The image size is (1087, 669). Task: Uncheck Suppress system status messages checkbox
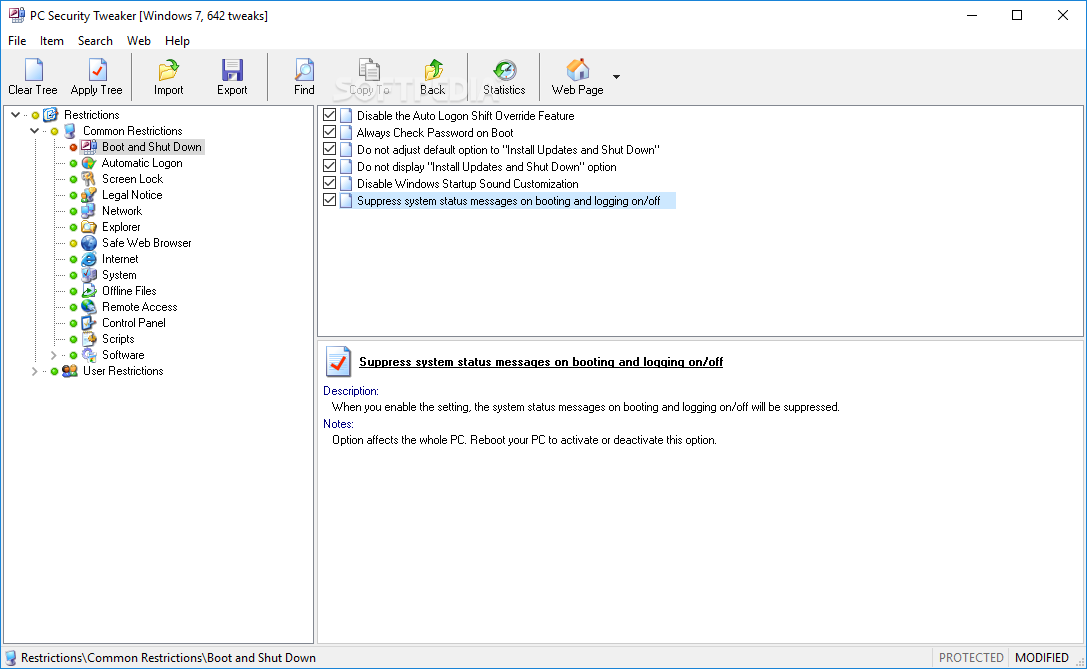click(x=330, y=200)
